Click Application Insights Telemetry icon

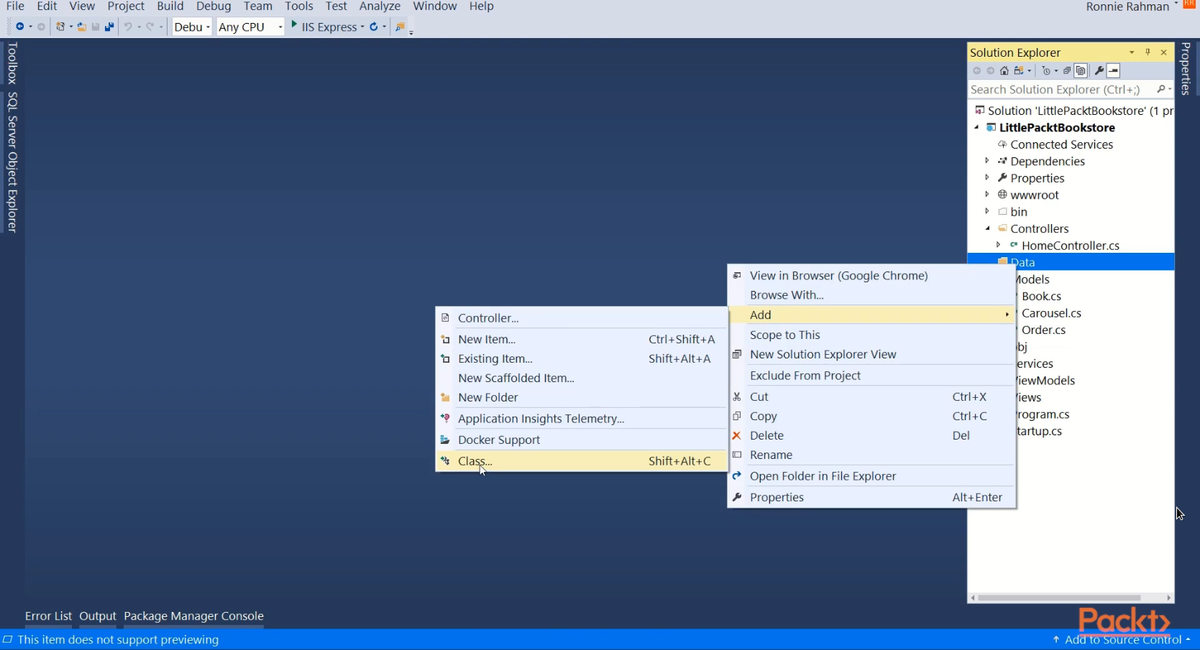coord(445,419)
